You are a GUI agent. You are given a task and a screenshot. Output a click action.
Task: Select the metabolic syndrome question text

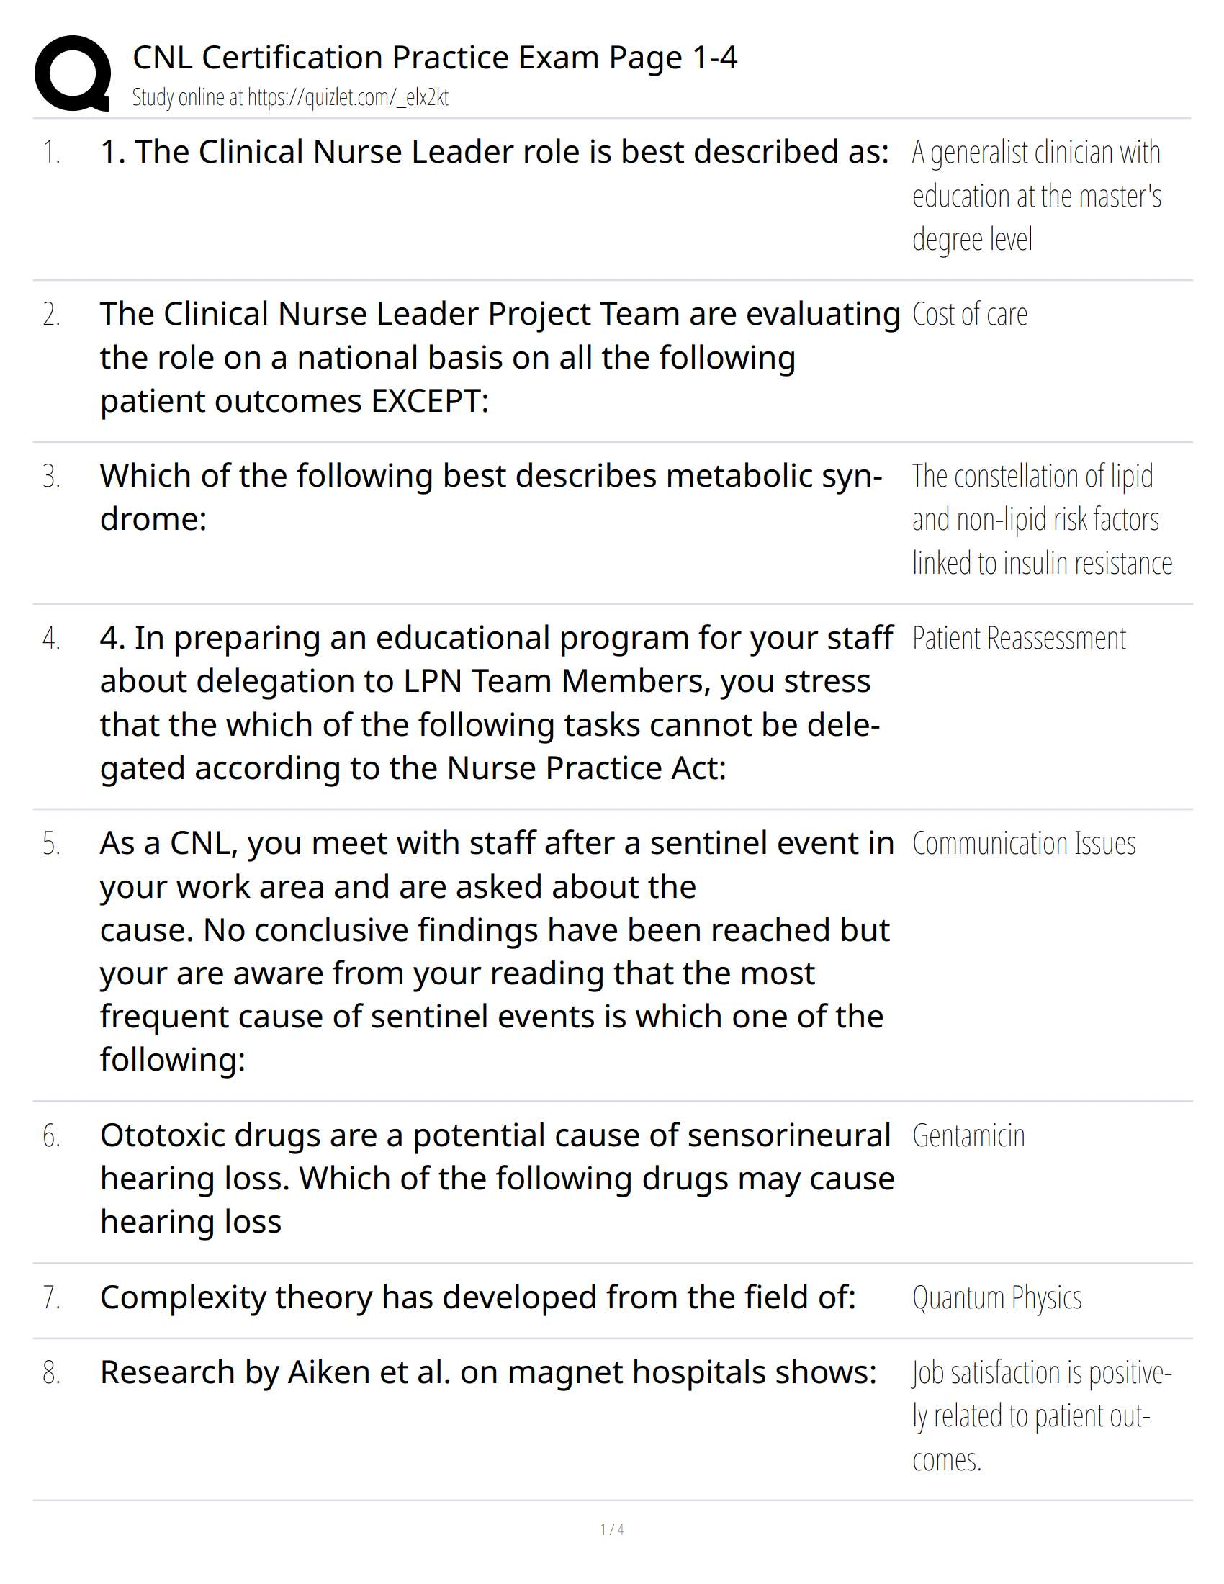click(x=490, y=497)
